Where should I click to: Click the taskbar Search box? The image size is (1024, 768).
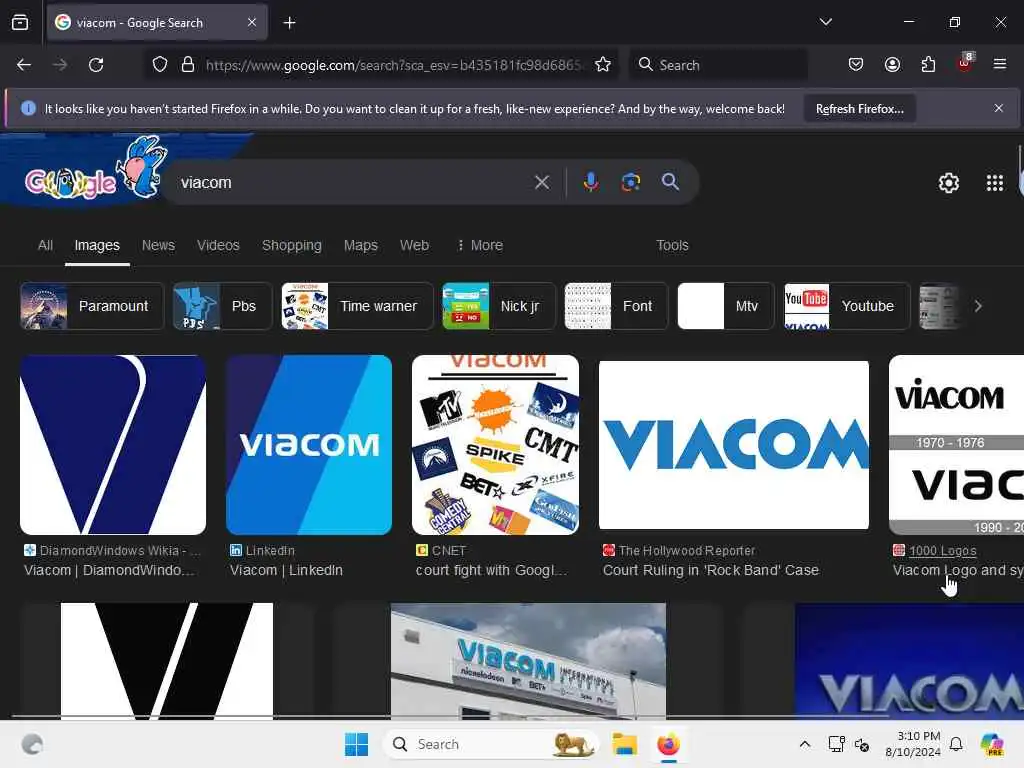[491, 744]
